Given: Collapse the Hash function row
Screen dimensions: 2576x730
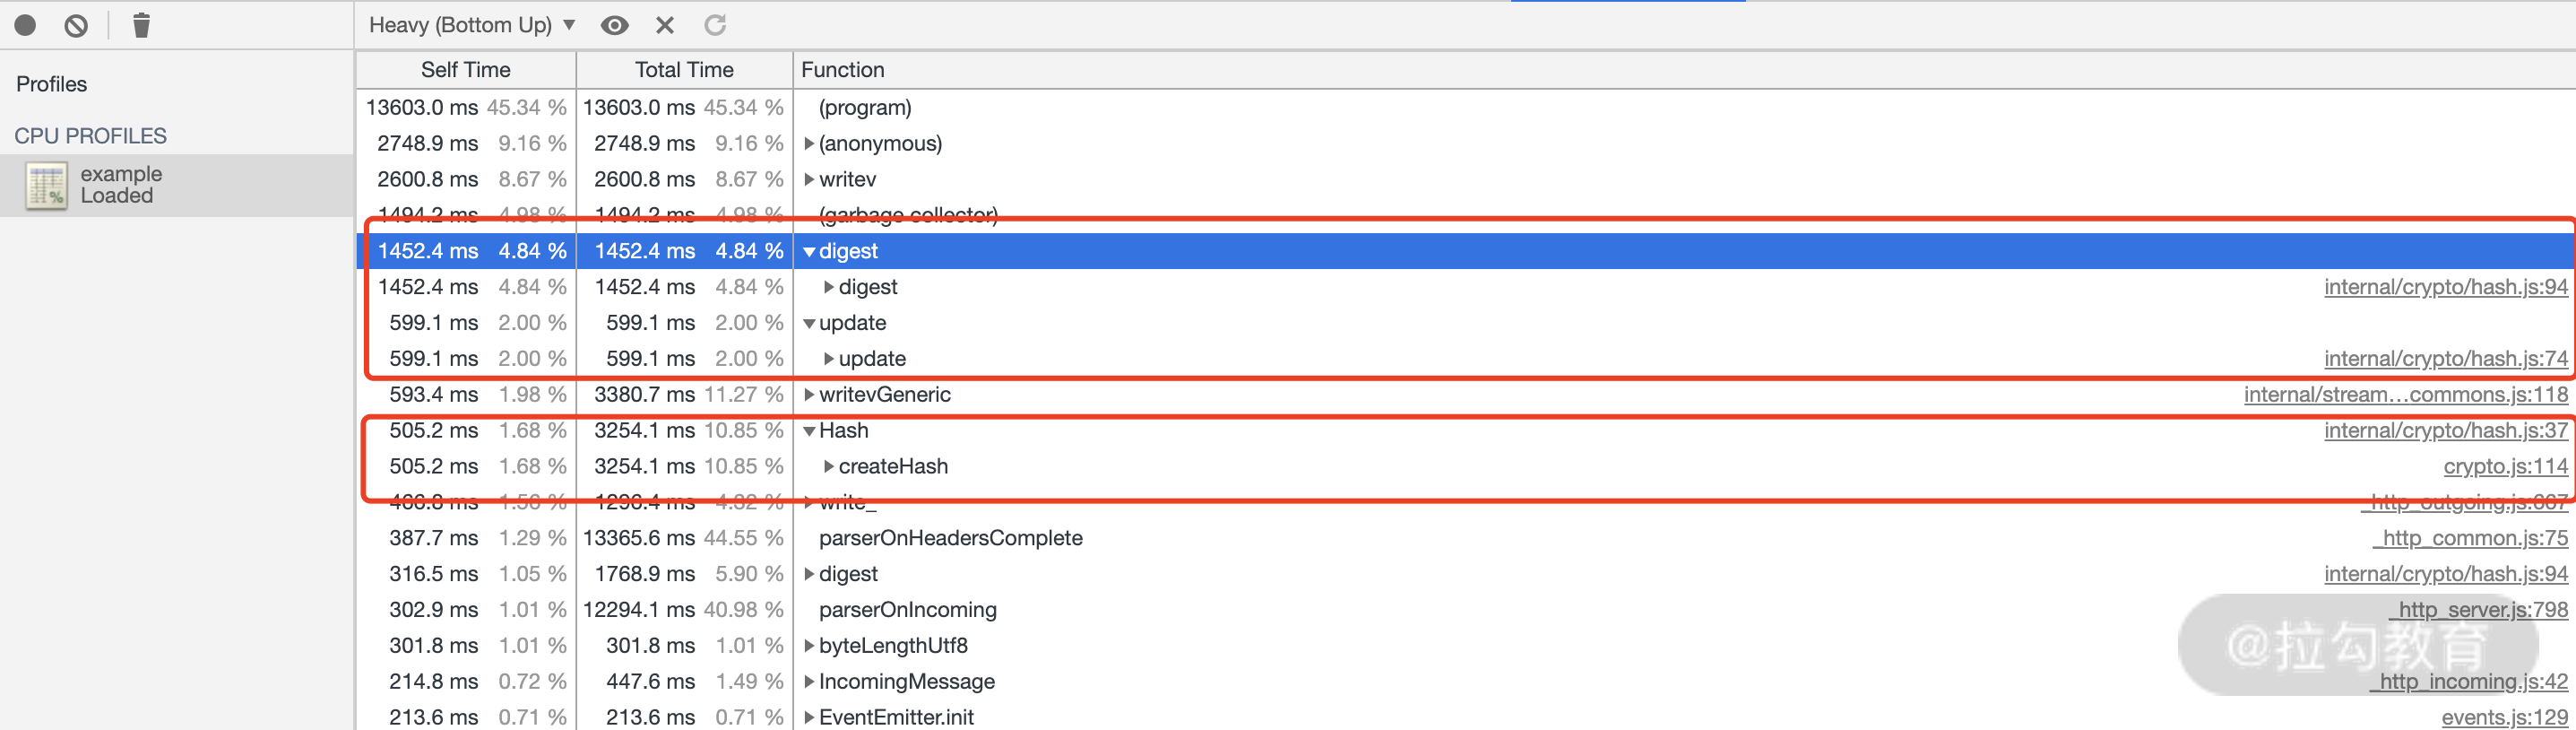Looking at the screenshot, I should 809,431.
